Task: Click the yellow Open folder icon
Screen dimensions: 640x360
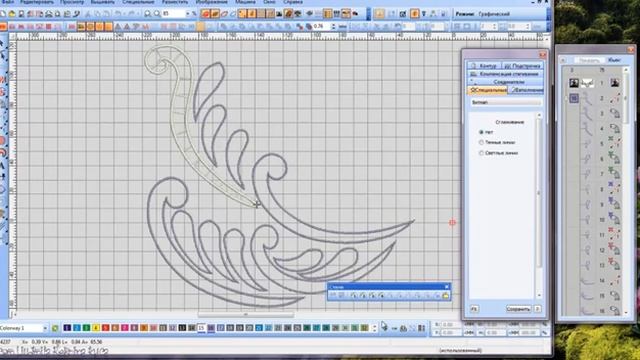Action: (12, 14)
